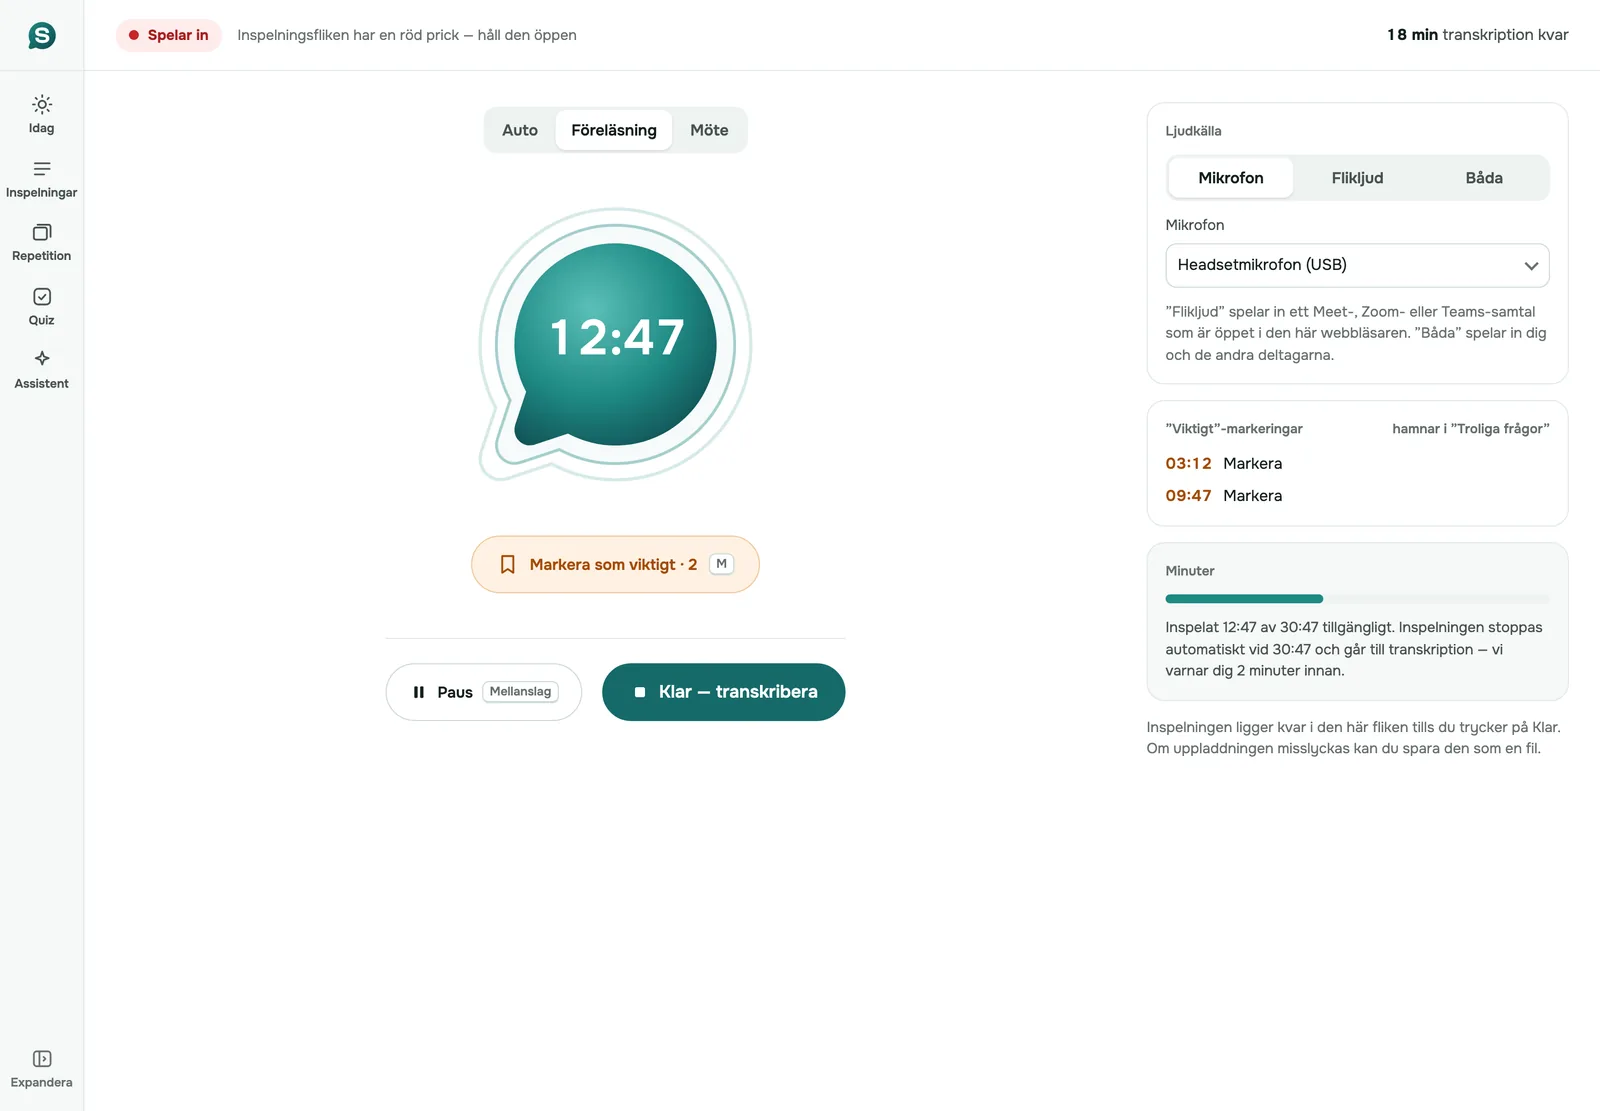Click the red recording dot indicator
This screenshot has width=1600, height=1111.
click(134, 35)
